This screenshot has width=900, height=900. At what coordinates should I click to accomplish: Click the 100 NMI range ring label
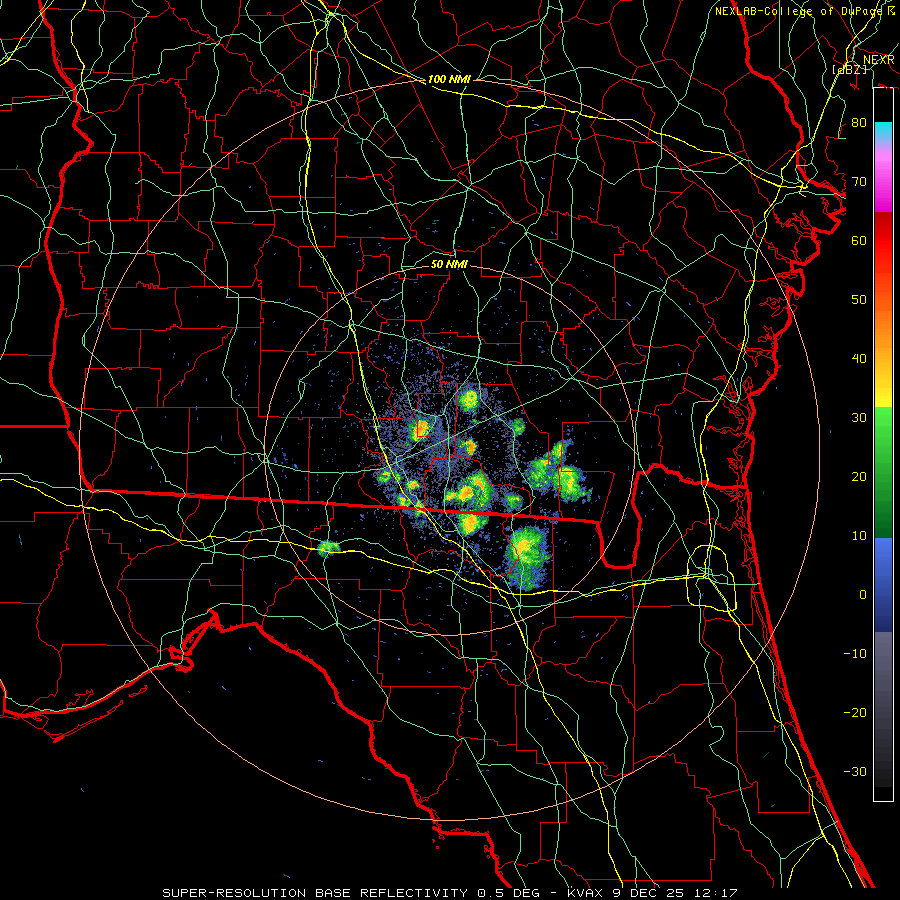[x=449, y=79]
